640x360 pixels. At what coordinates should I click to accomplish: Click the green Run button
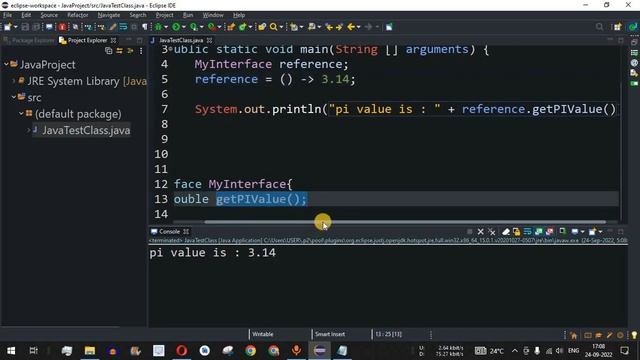[x=176, y=27]
